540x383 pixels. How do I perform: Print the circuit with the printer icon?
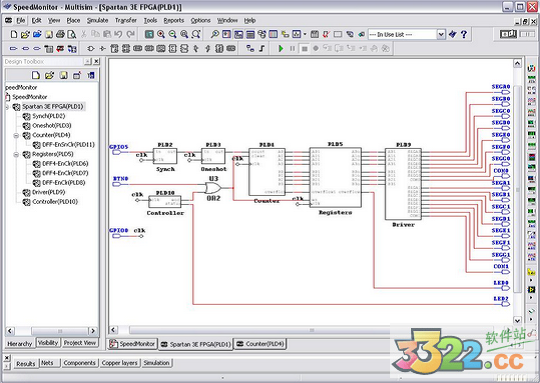pos(60,34)
